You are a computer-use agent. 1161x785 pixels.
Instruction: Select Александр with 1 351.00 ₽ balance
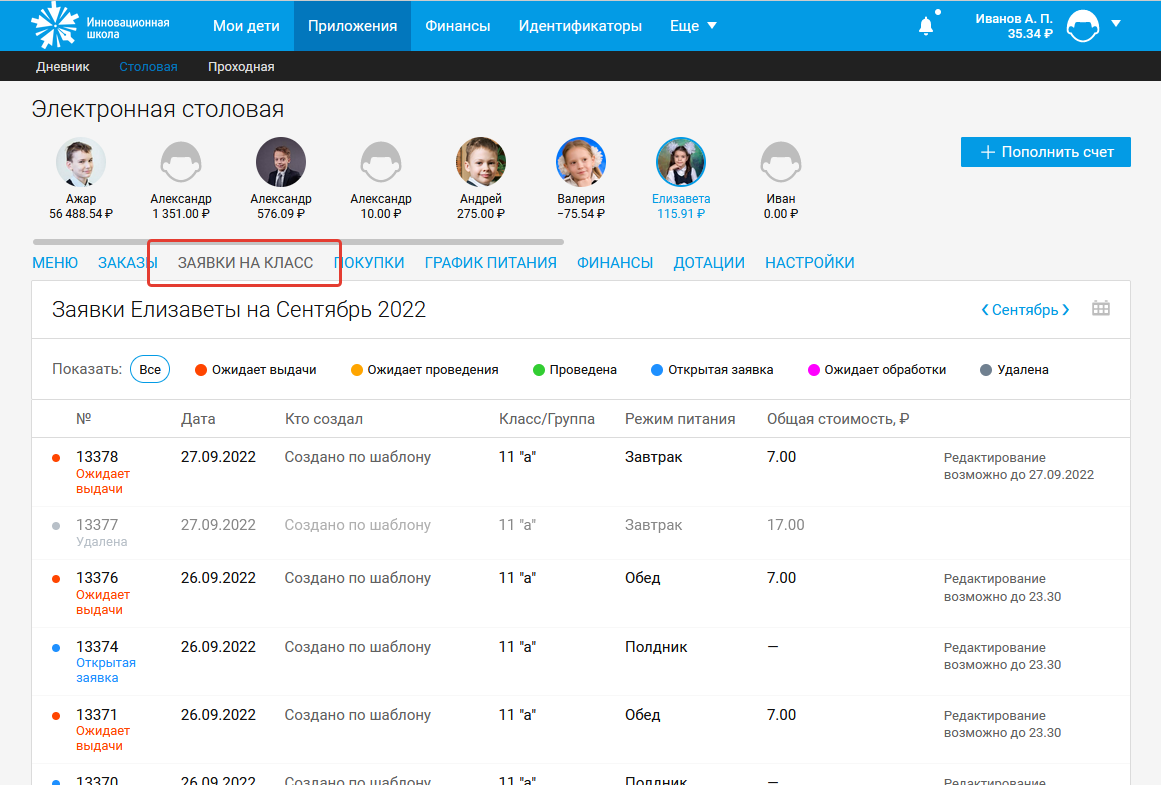point(181,162)
